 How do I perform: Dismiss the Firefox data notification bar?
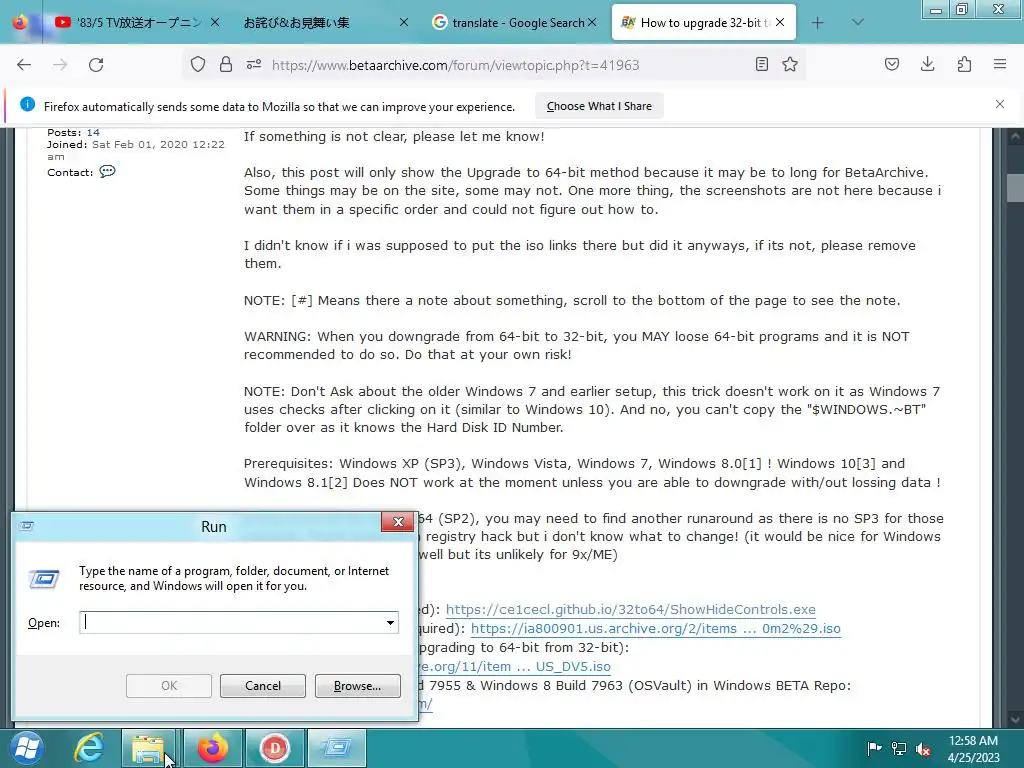(x=1000, y=104)
